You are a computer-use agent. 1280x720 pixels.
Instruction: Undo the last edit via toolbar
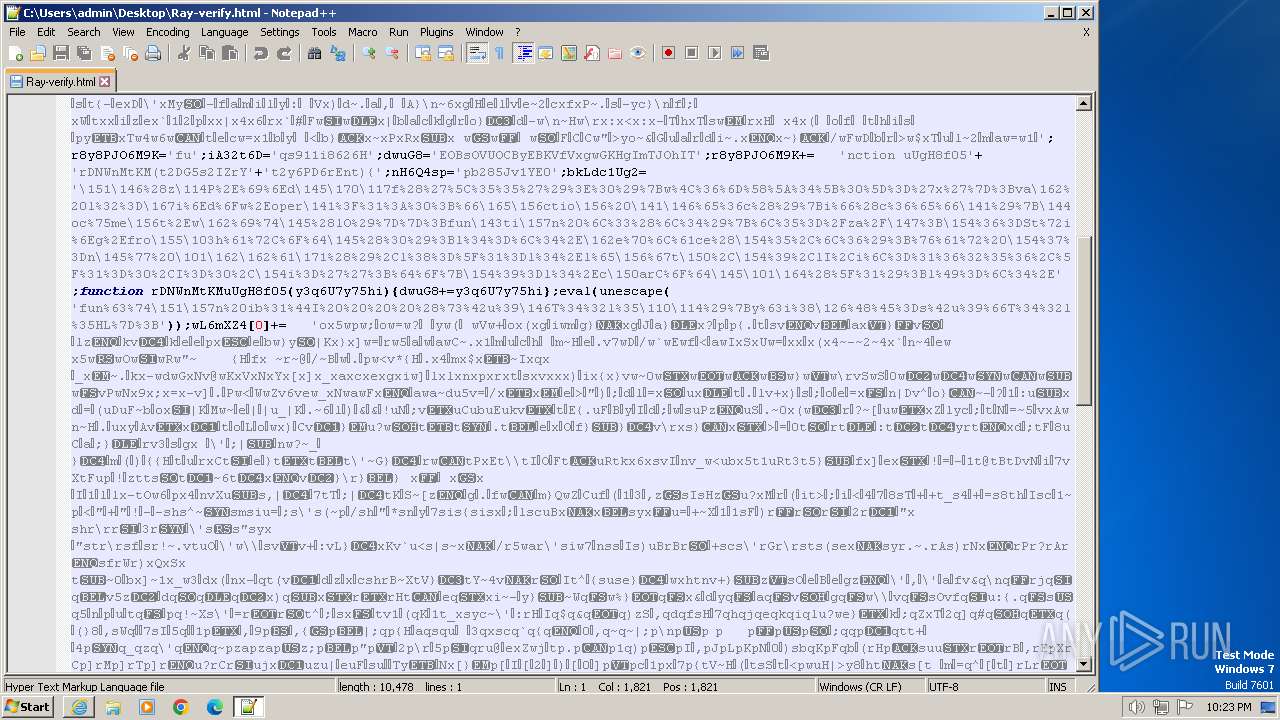pyautogui.click(x=260, y=53)
